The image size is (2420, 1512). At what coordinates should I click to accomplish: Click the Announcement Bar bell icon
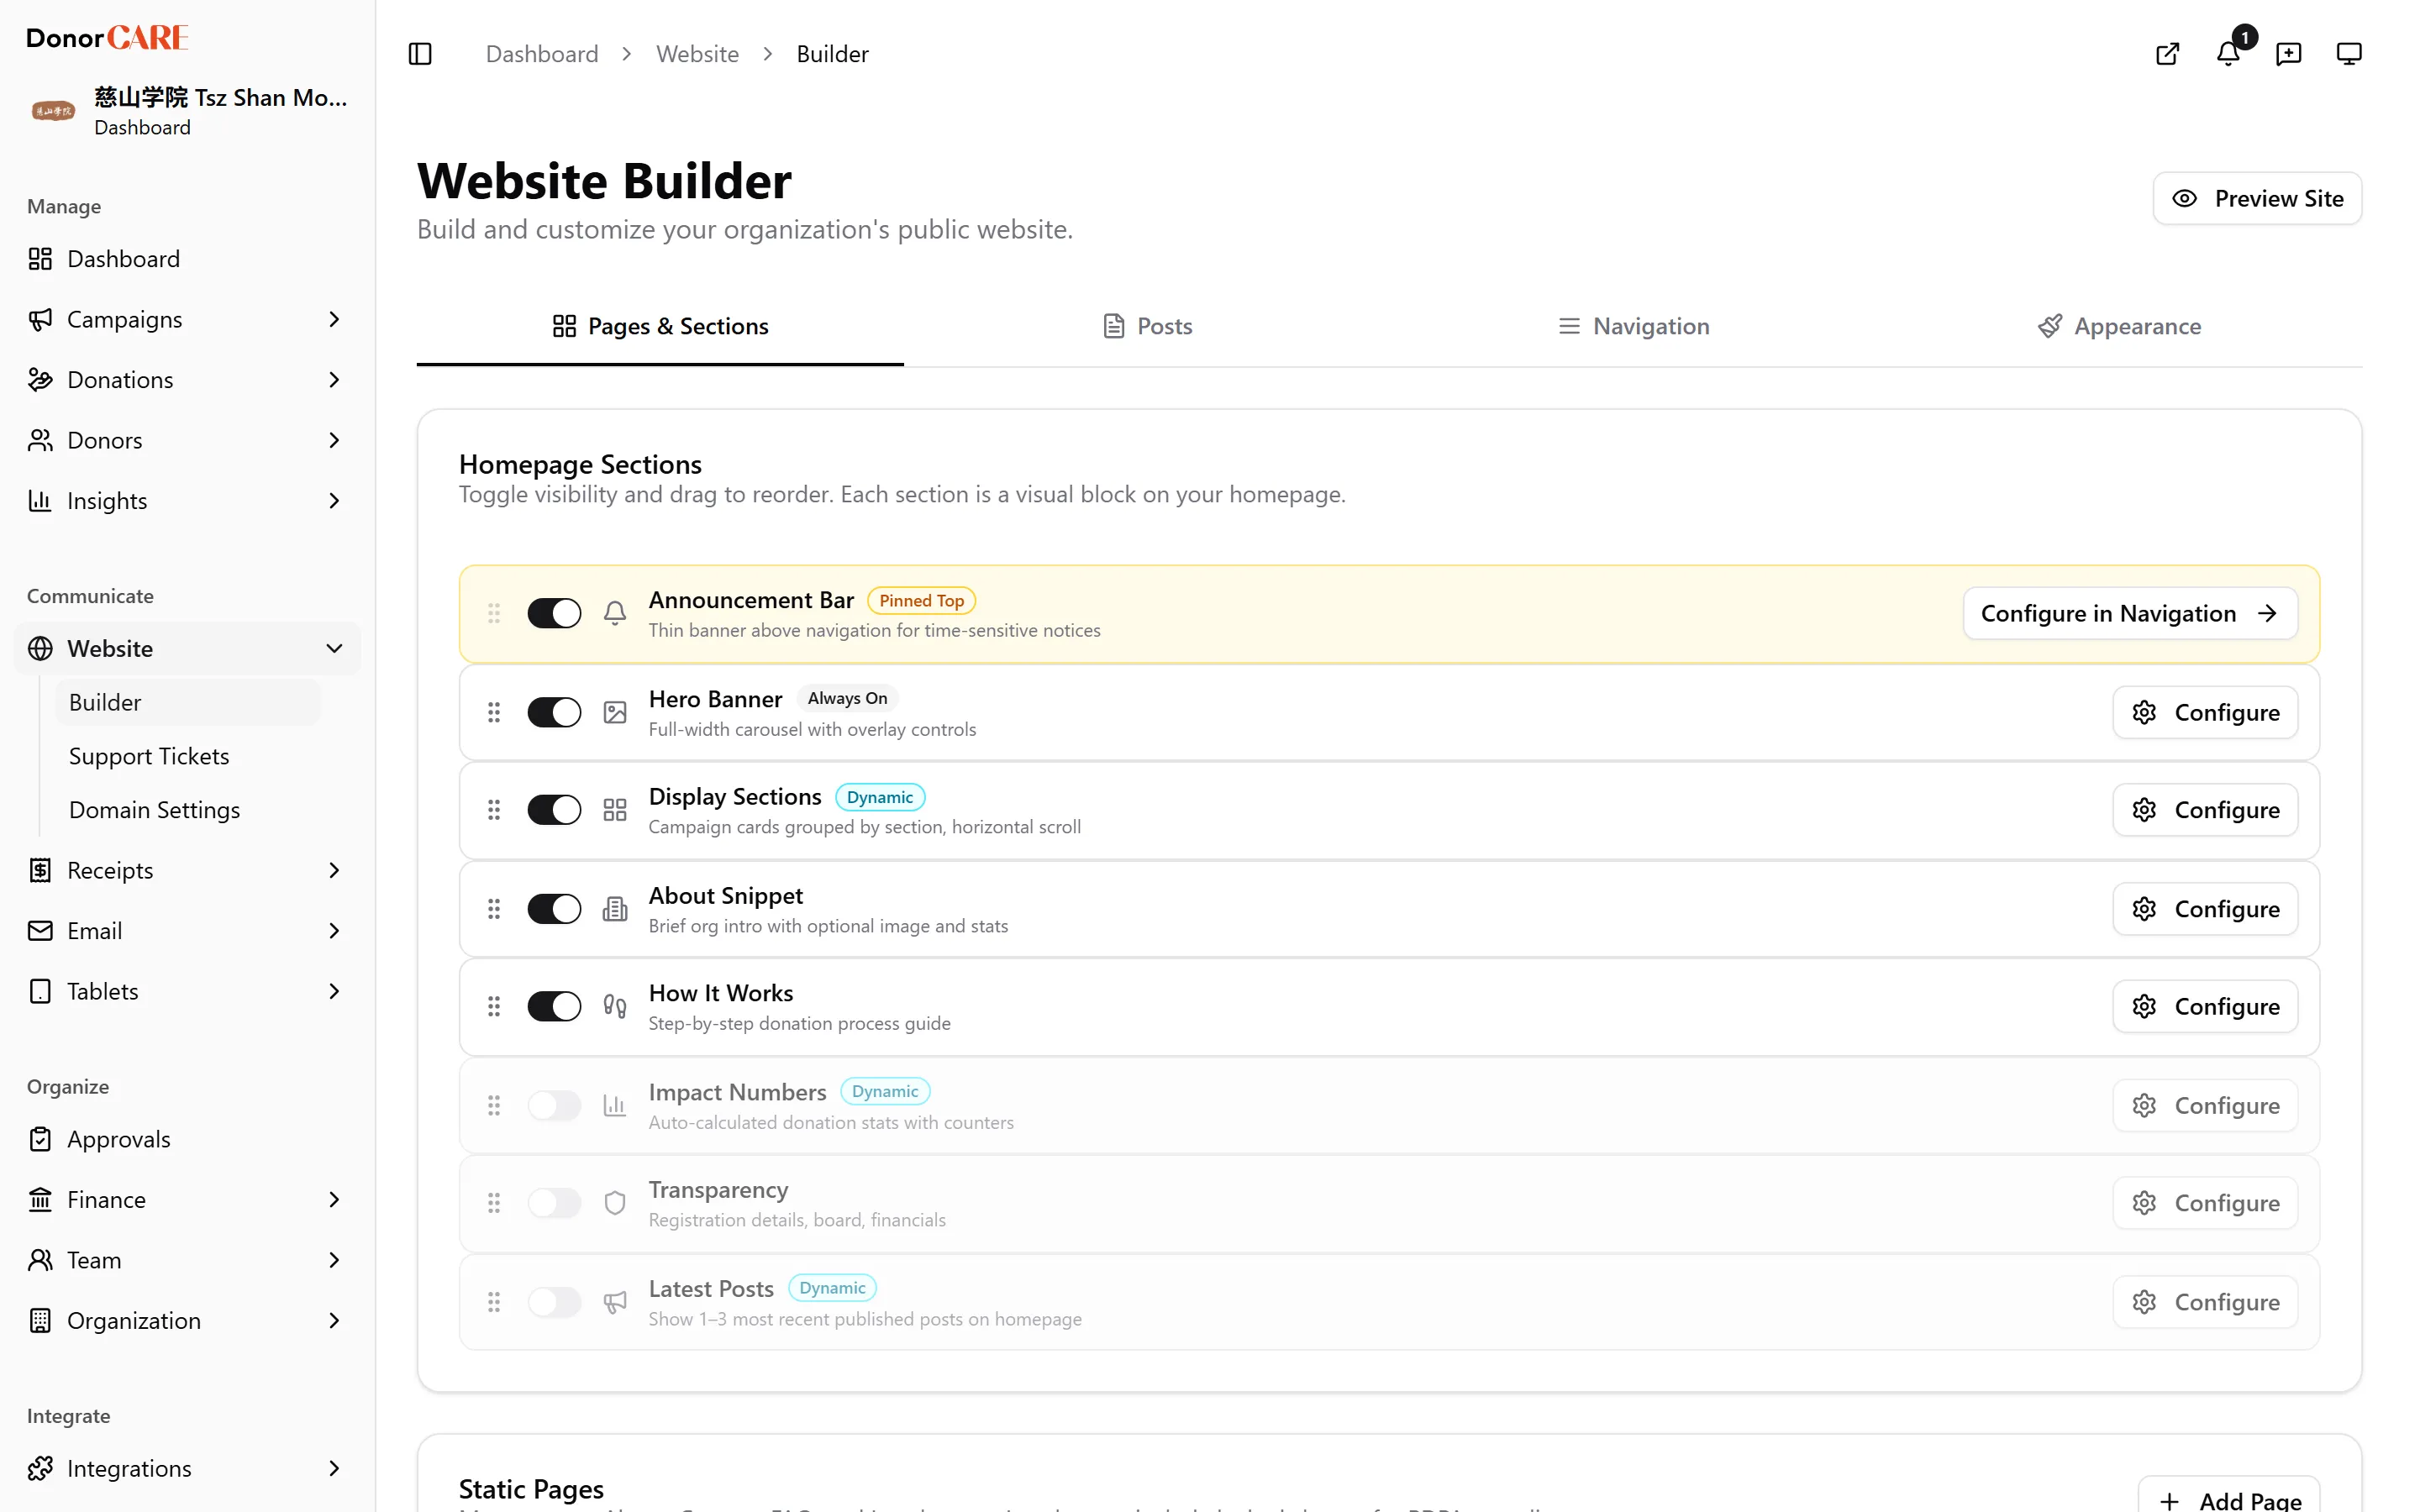[615, 613]
